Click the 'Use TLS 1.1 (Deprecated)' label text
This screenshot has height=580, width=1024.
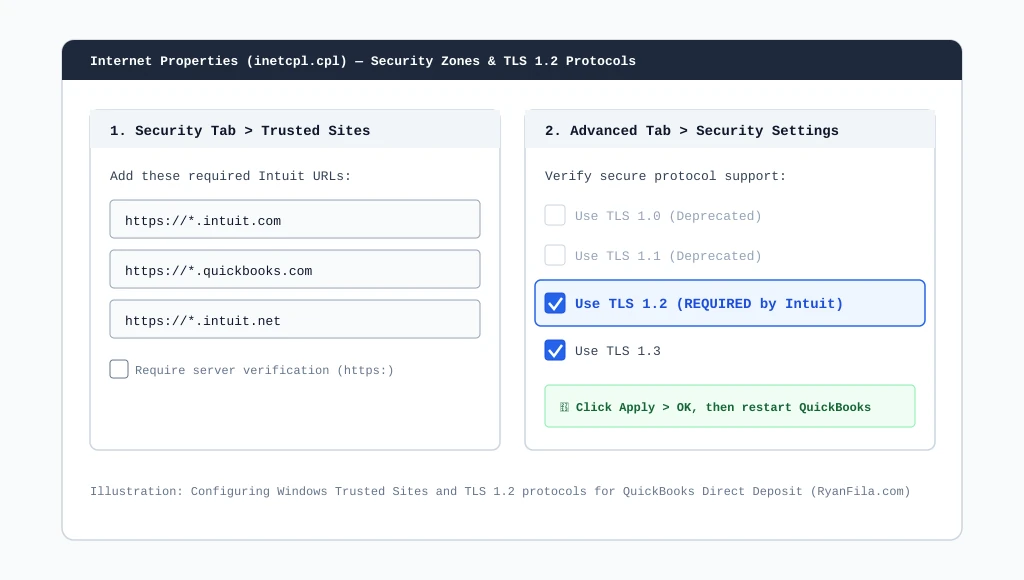(x=668, y=256)
